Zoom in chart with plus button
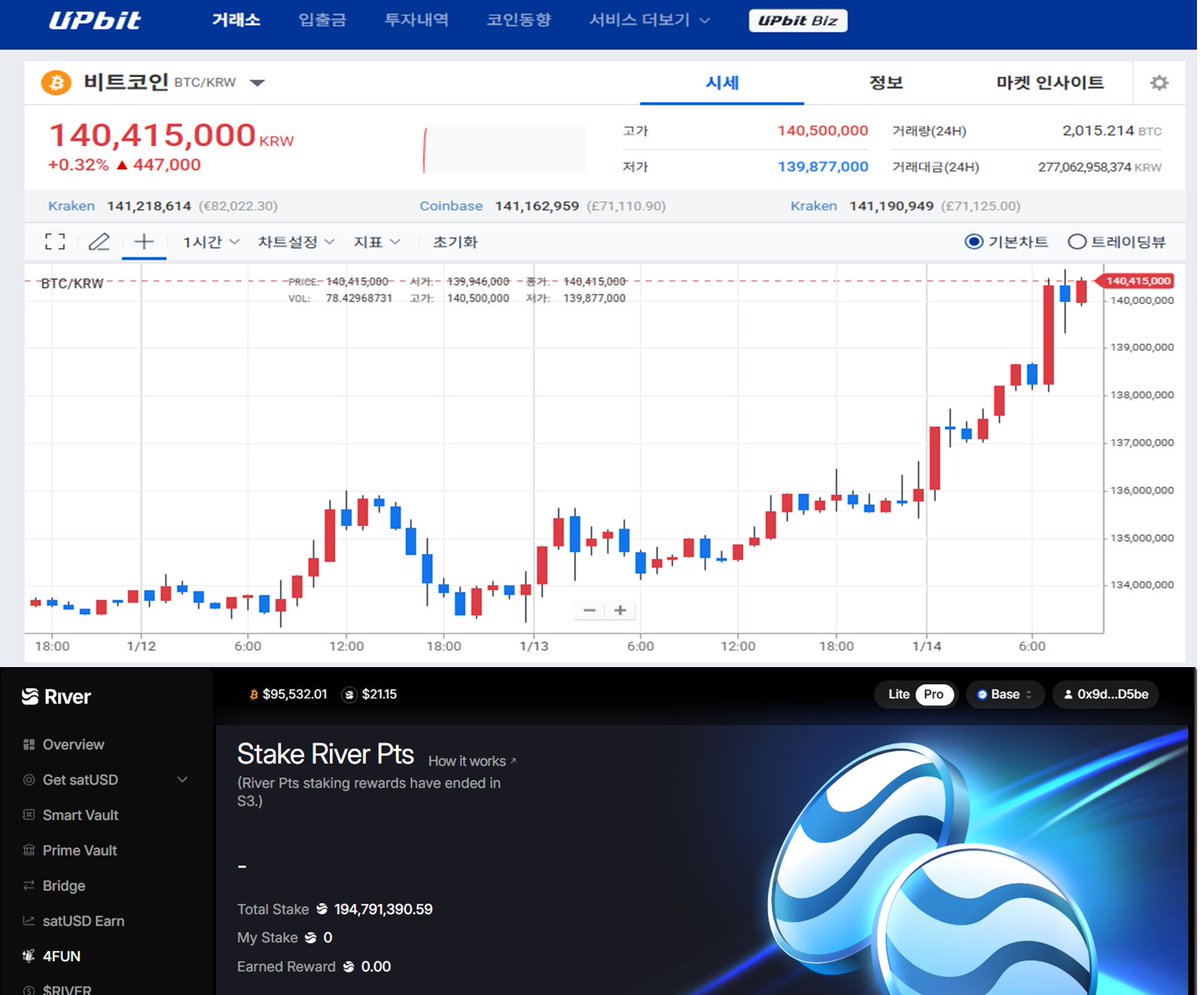Image resolution: width=1200 pixels, height=995 pixels. pos(620,610)
